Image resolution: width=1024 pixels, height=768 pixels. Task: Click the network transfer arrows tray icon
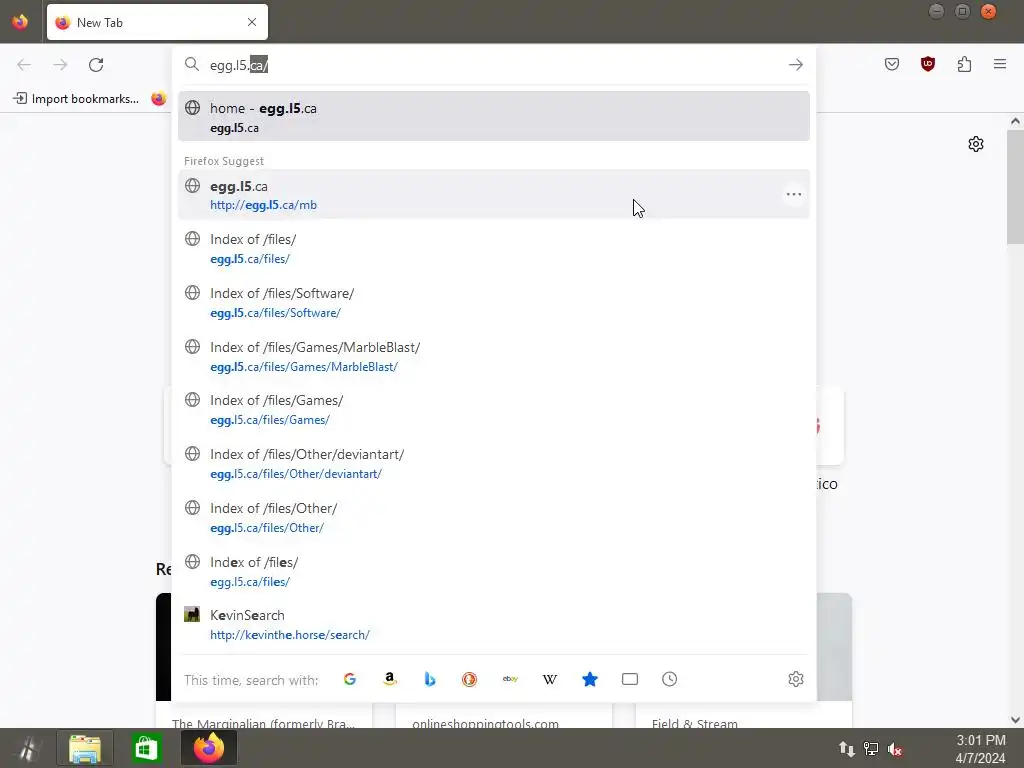tap(846, 749)
